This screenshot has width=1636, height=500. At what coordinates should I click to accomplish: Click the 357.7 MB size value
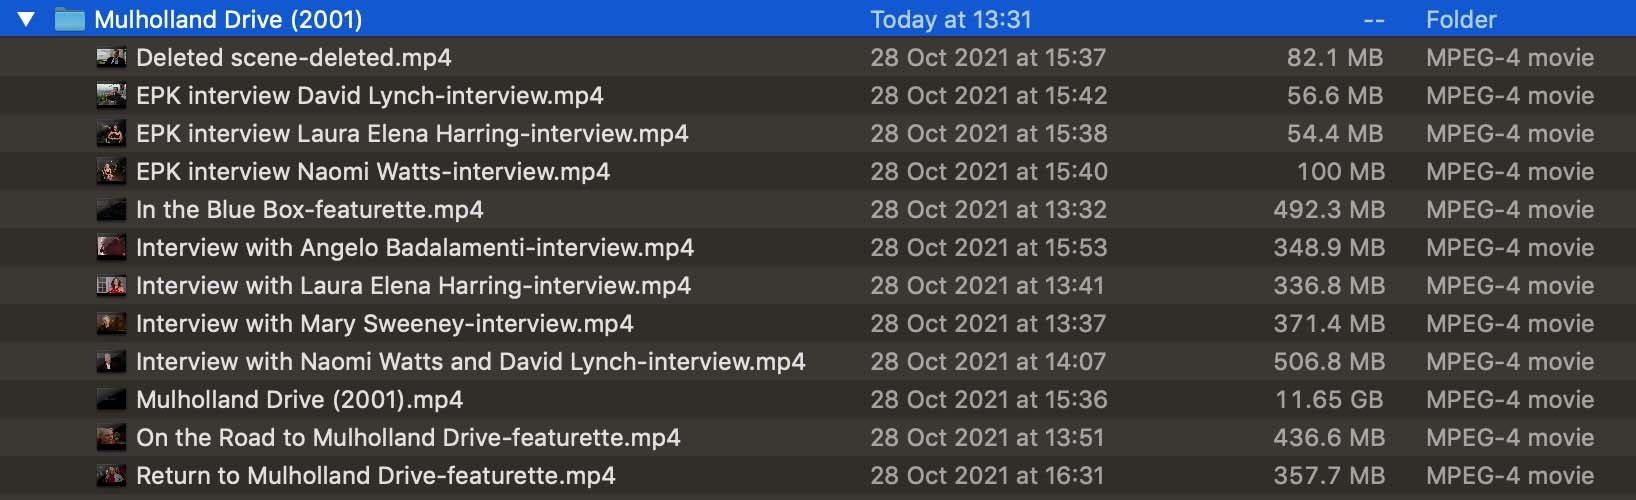pos(1328,475)
